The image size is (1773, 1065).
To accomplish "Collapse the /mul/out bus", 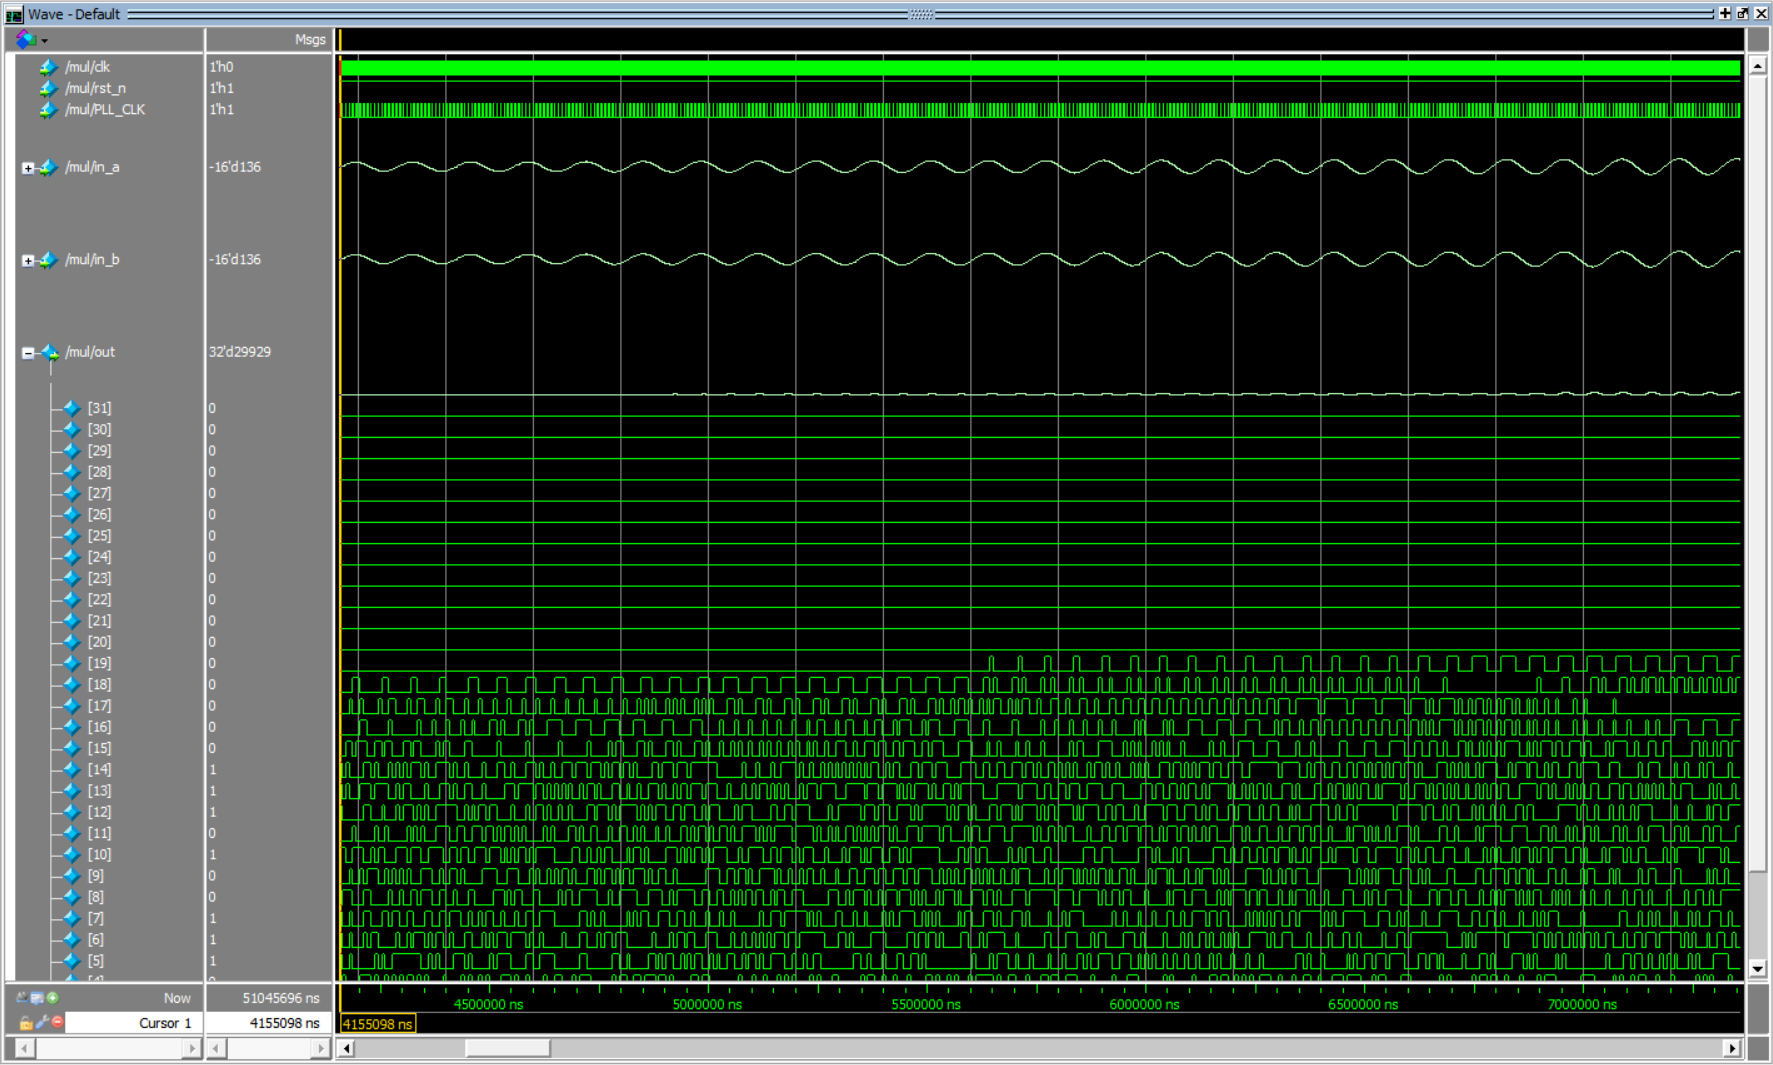I will pos(28,353).
